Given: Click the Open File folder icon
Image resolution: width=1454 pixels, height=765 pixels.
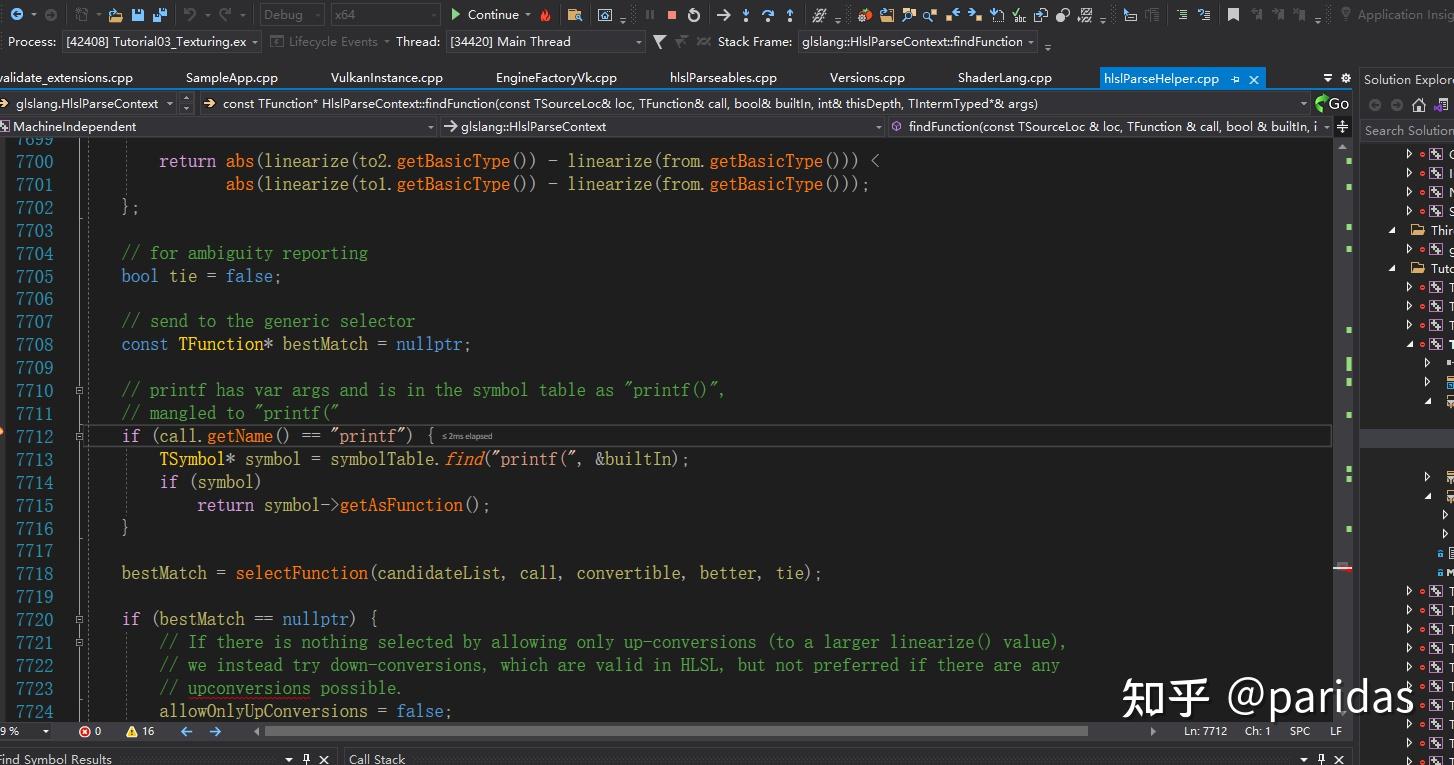Looking at the screenshot, I should (115, 15).
